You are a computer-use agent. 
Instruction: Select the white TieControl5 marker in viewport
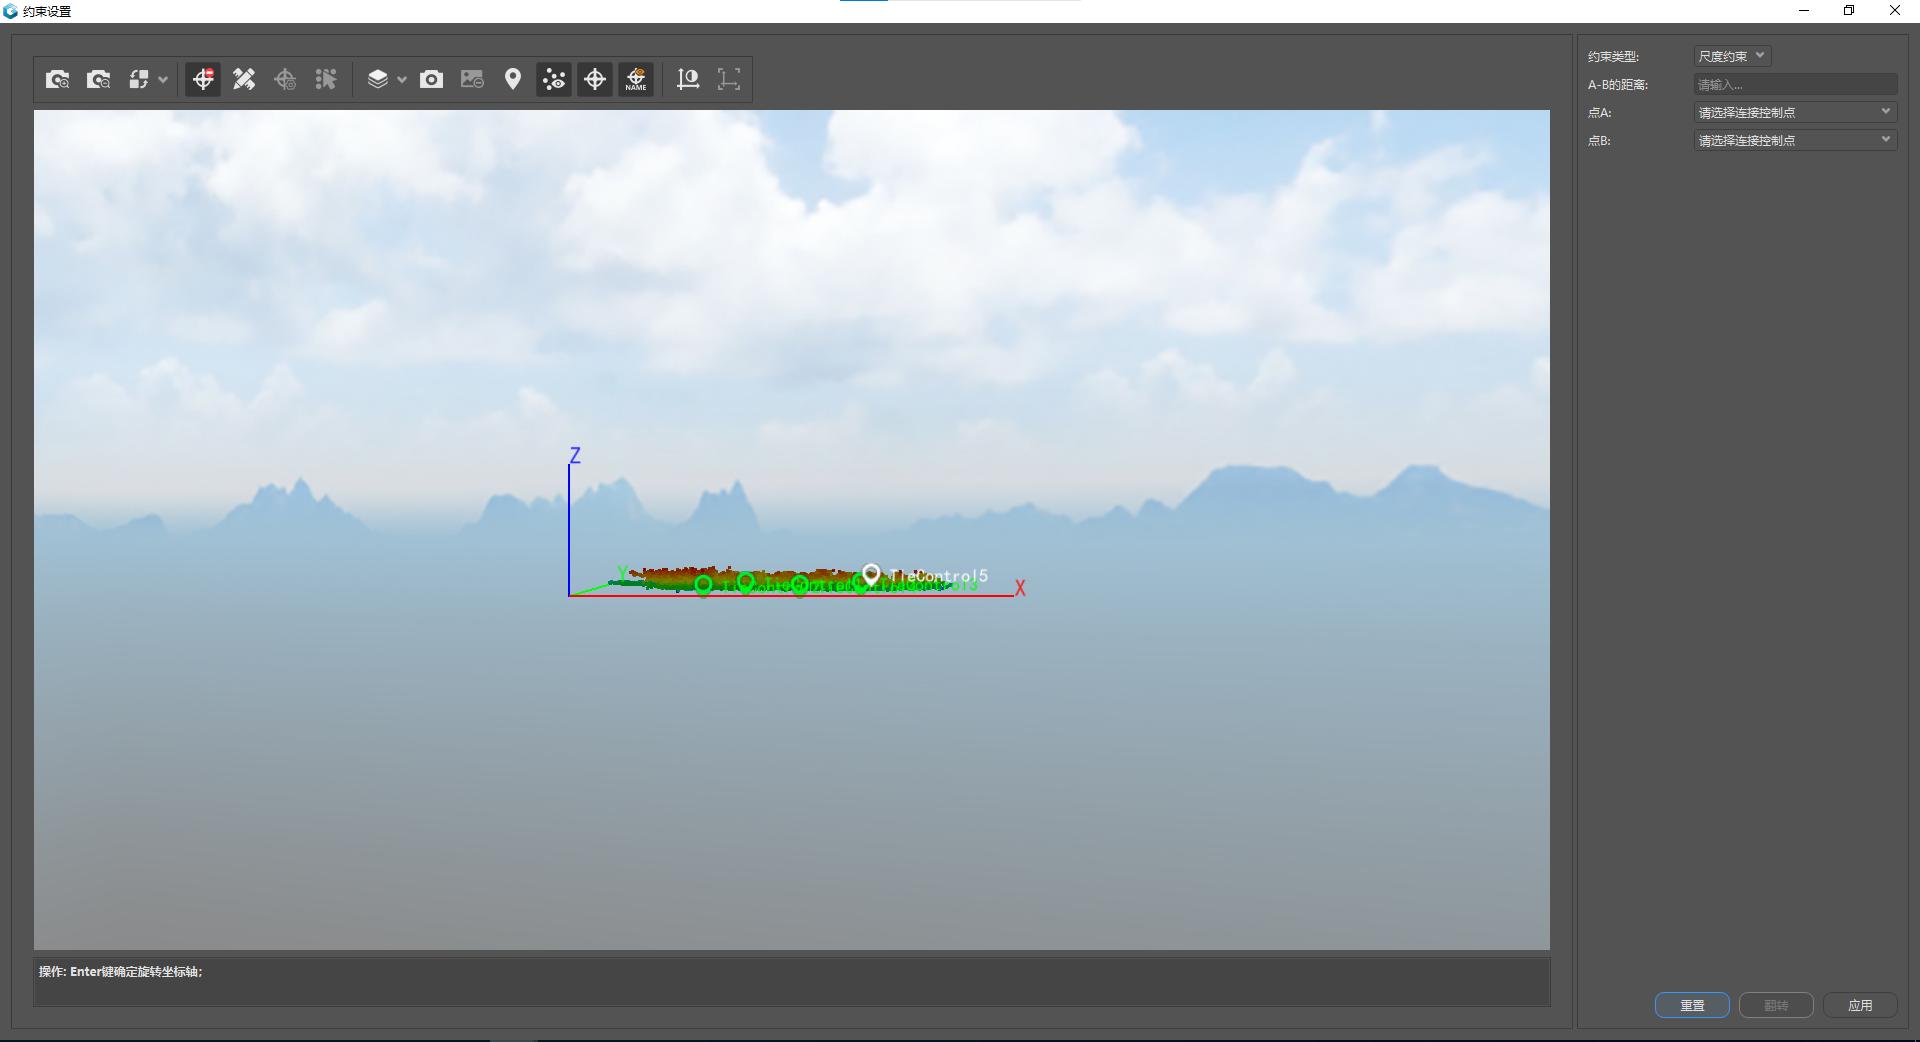[871, 574]
